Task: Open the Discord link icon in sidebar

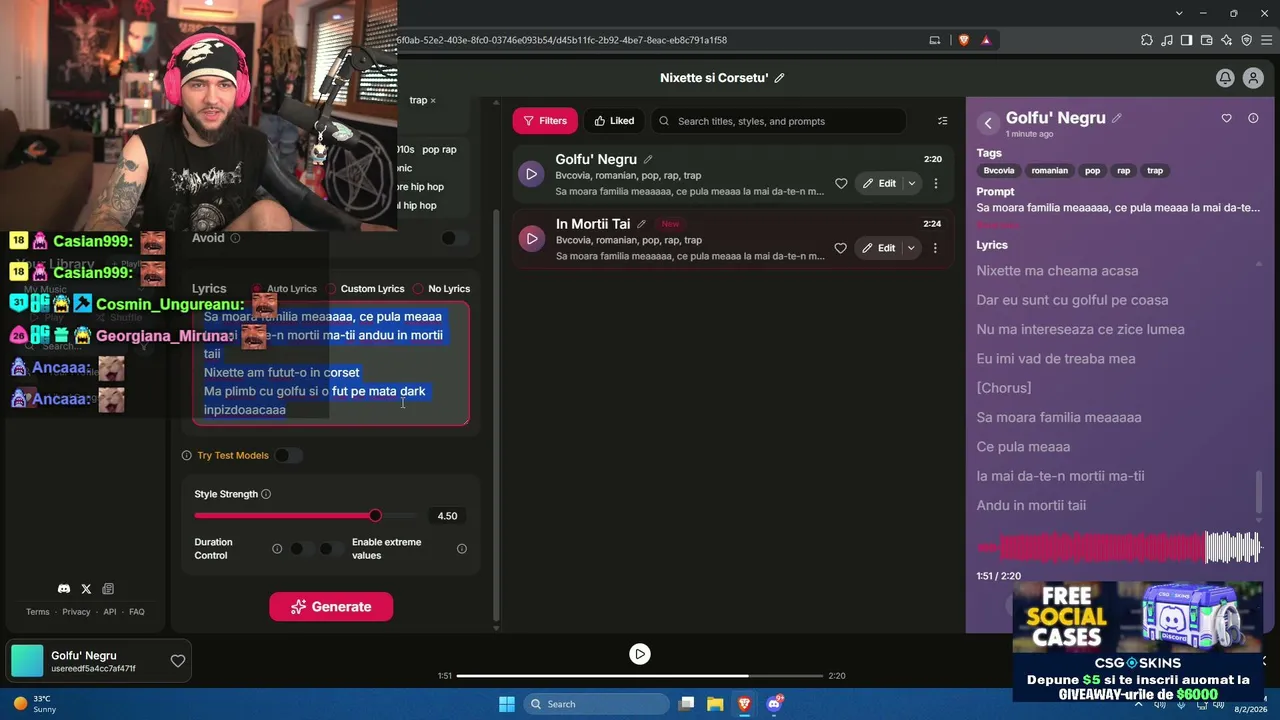Action: pos(64,589)
